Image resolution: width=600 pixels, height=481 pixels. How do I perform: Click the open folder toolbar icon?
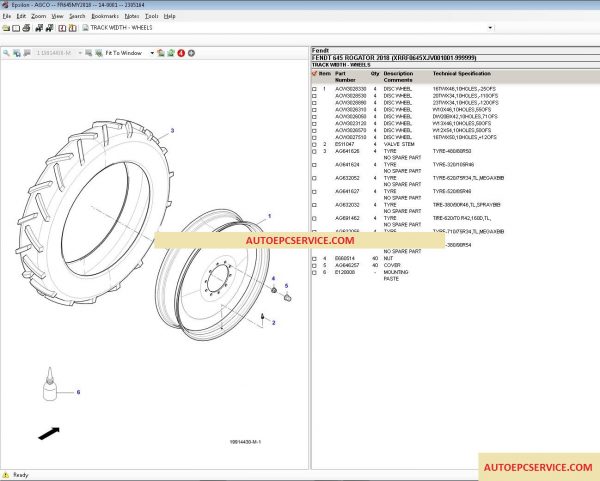(6, 28)
